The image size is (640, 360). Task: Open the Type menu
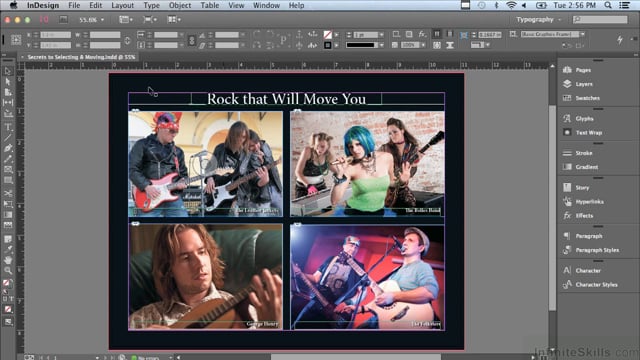pos(151,5)
